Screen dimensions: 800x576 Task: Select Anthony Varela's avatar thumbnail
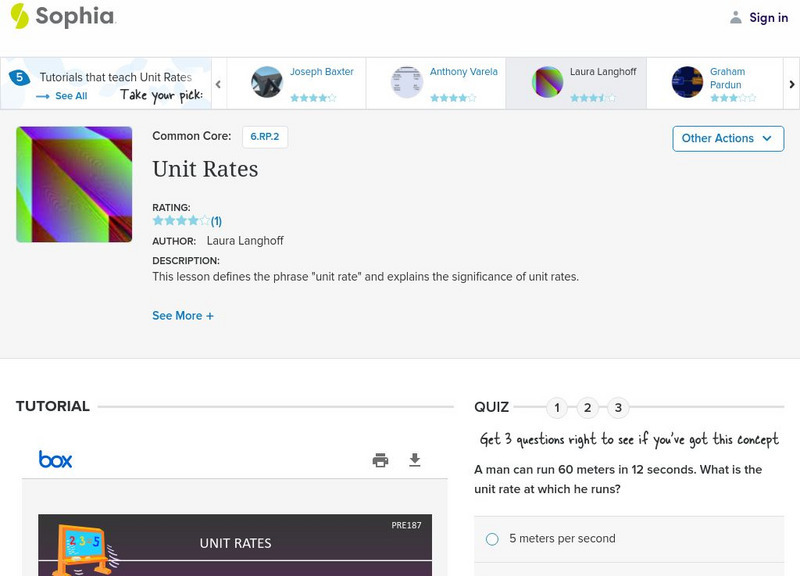406,82
